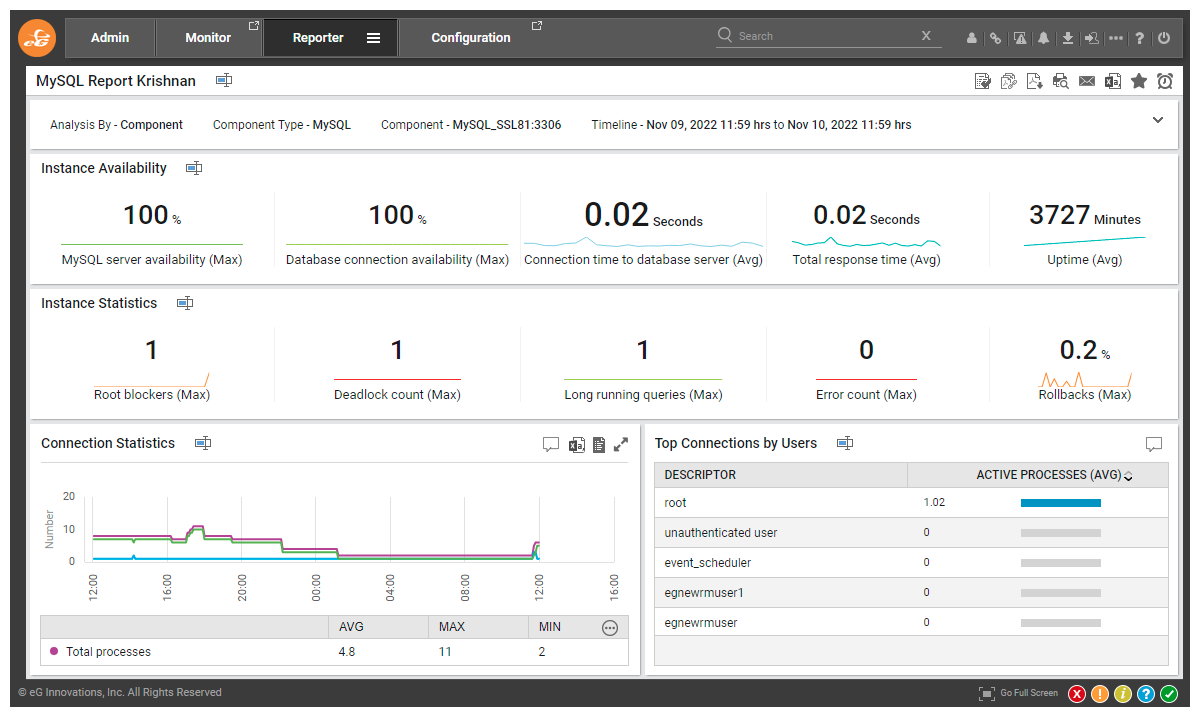Screen dimensions: 1200x717
Task: Click the orange exclamation status indicator
Action: tap(1100, 694)
